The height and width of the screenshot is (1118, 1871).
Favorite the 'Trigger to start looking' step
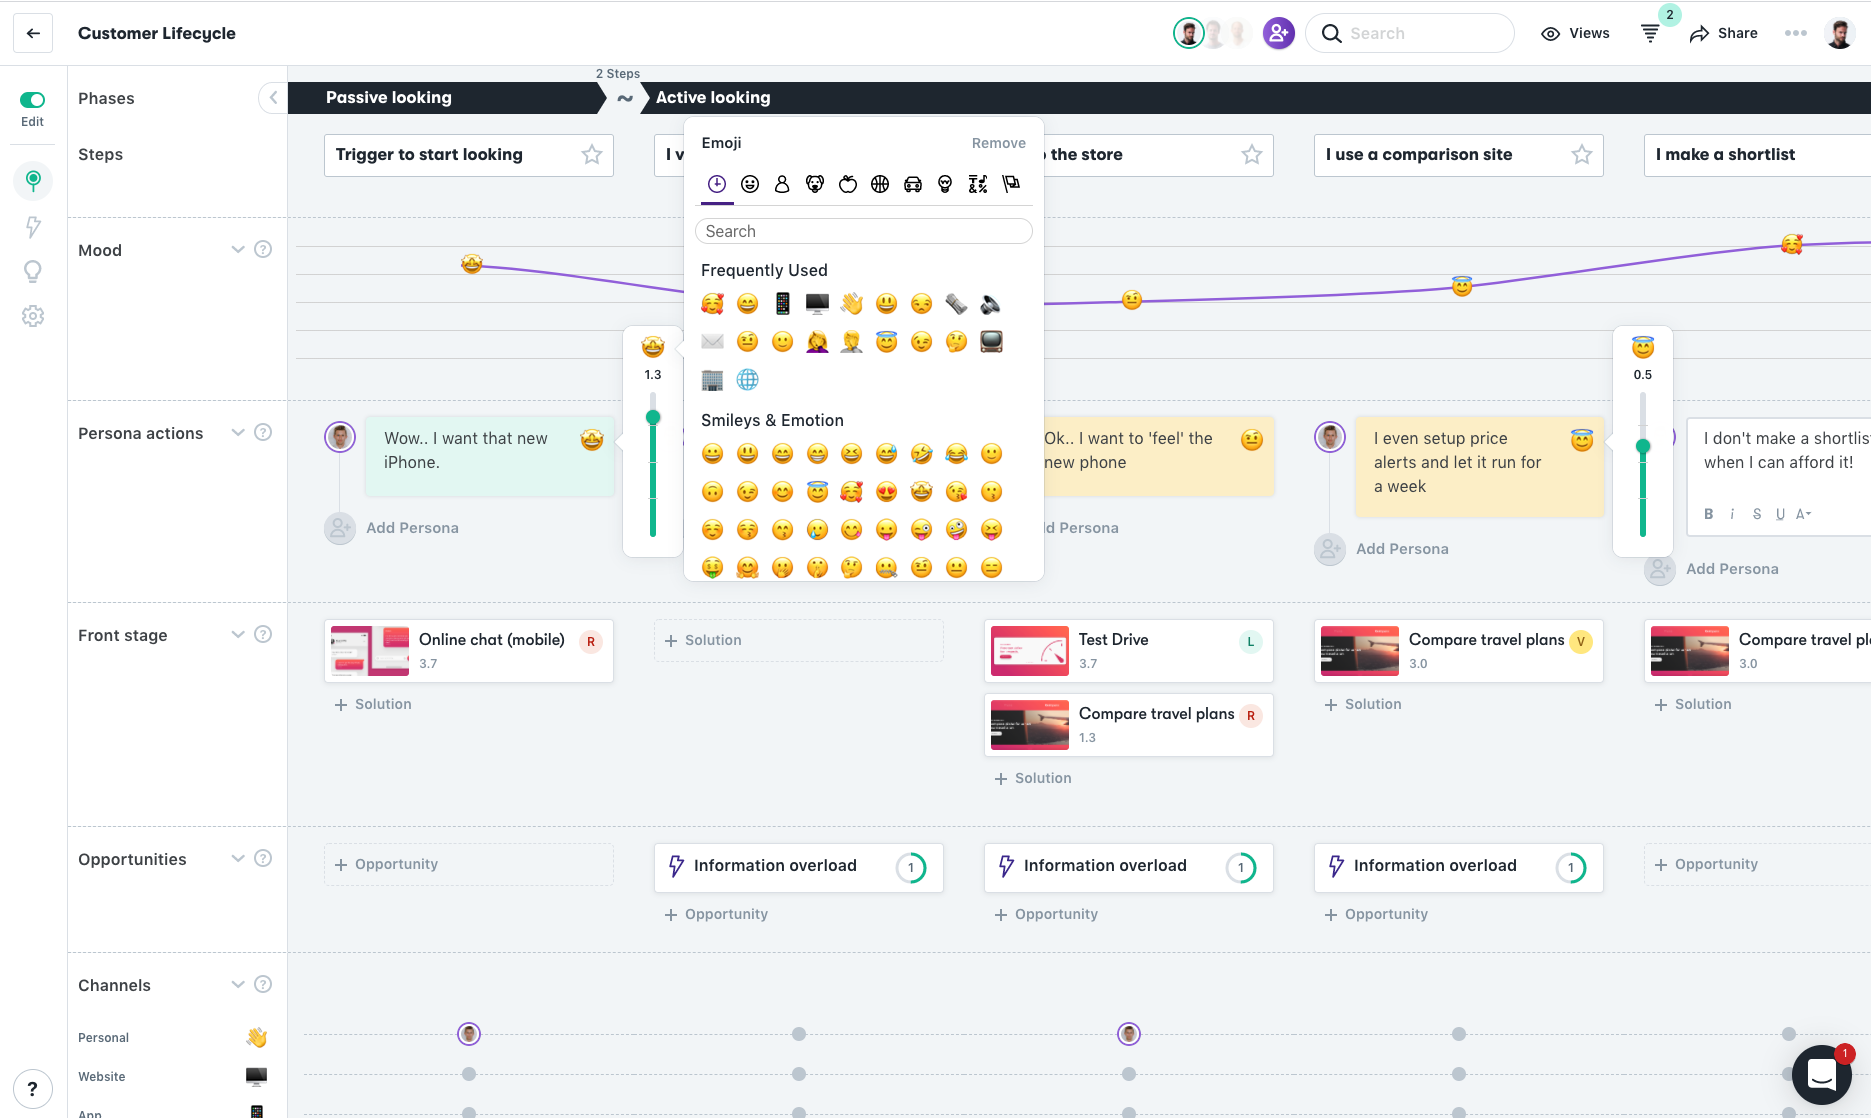[x=591, y=155]
